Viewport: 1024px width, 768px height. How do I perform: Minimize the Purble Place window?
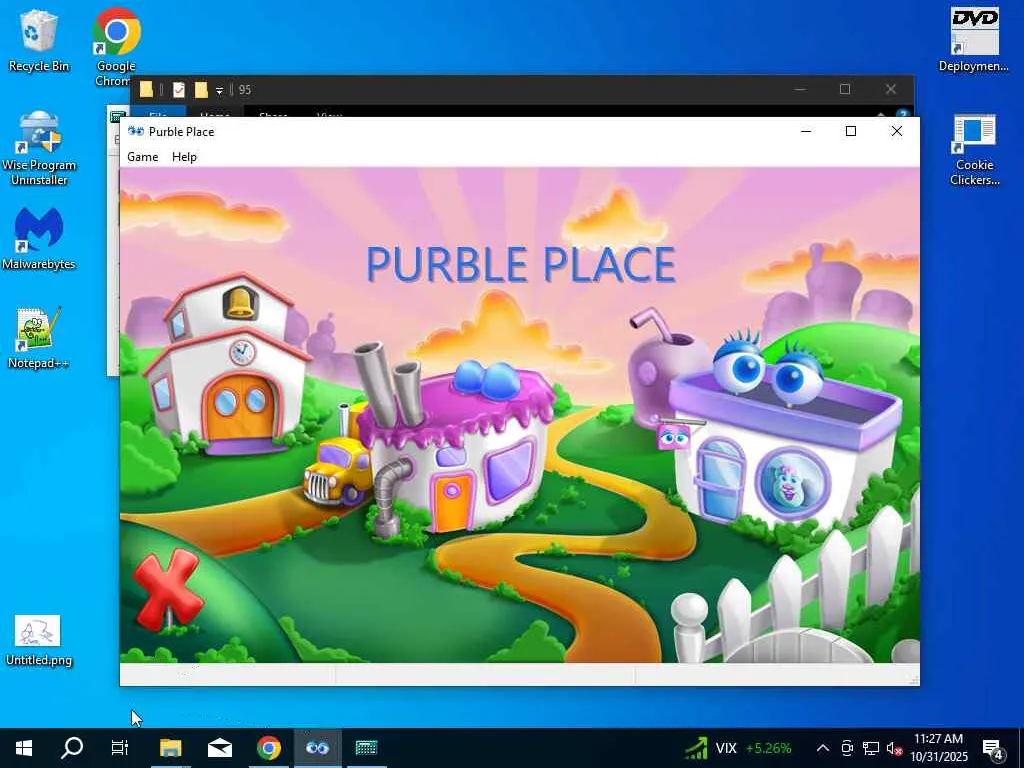(x=806, y=131)
